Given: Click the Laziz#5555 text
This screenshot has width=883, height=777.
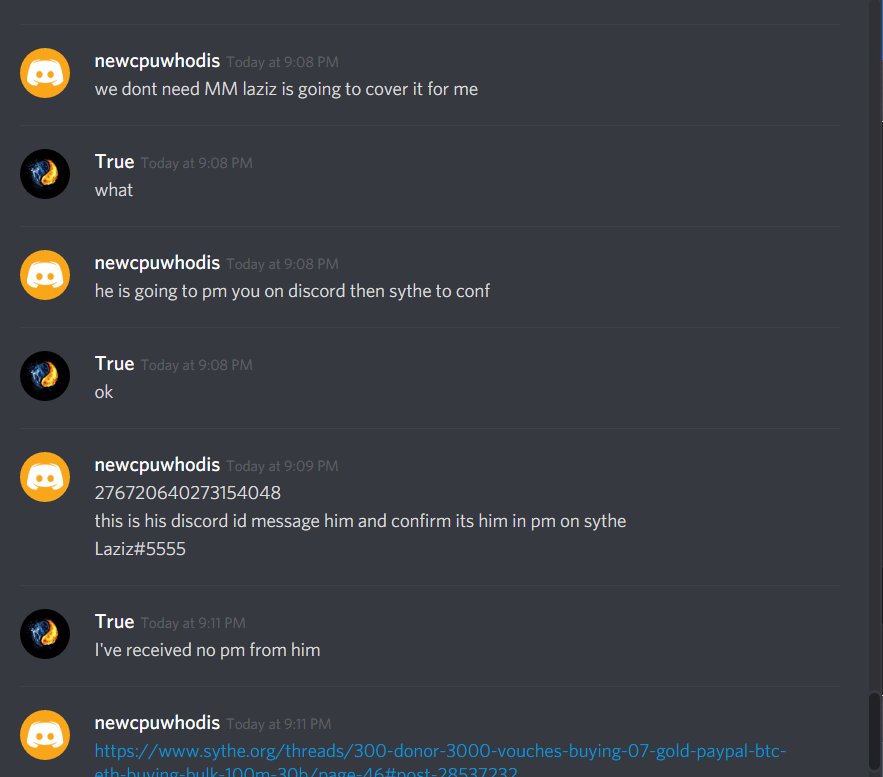Looking at the screenshot, I should [140, 549].
